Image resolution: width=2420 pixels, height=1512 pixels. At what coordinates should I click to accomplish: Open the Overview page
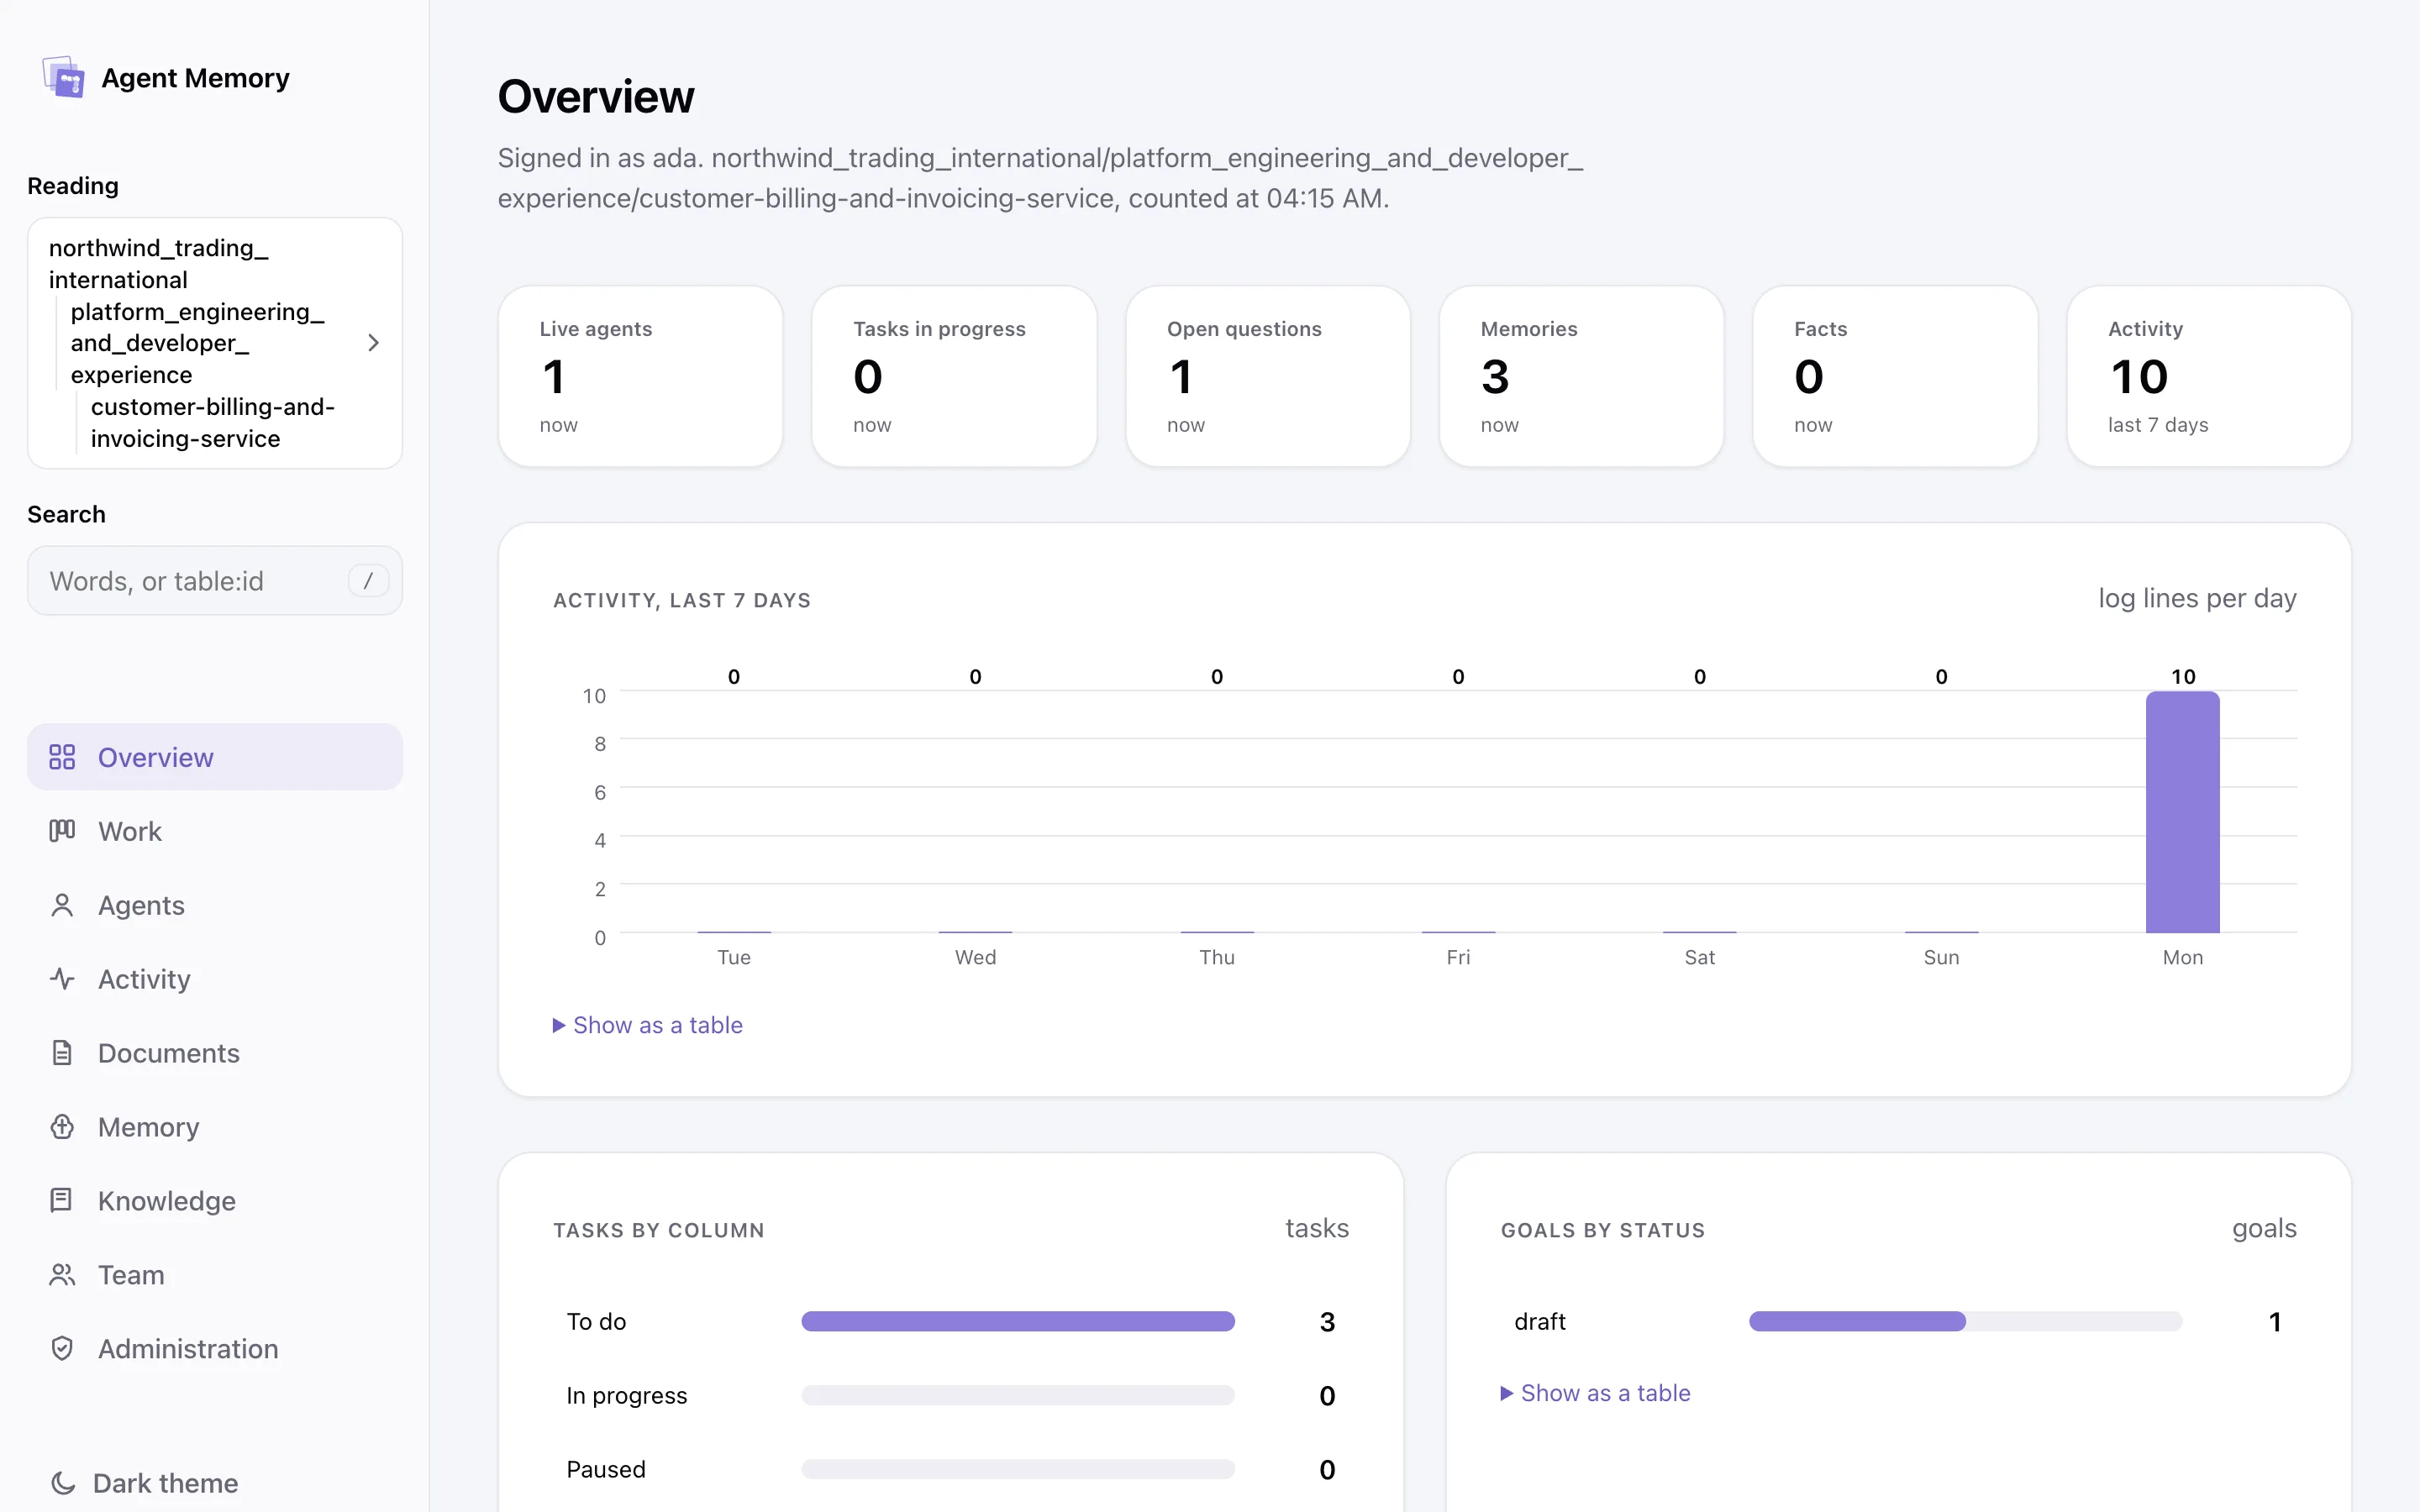click(x=215, y=757)
